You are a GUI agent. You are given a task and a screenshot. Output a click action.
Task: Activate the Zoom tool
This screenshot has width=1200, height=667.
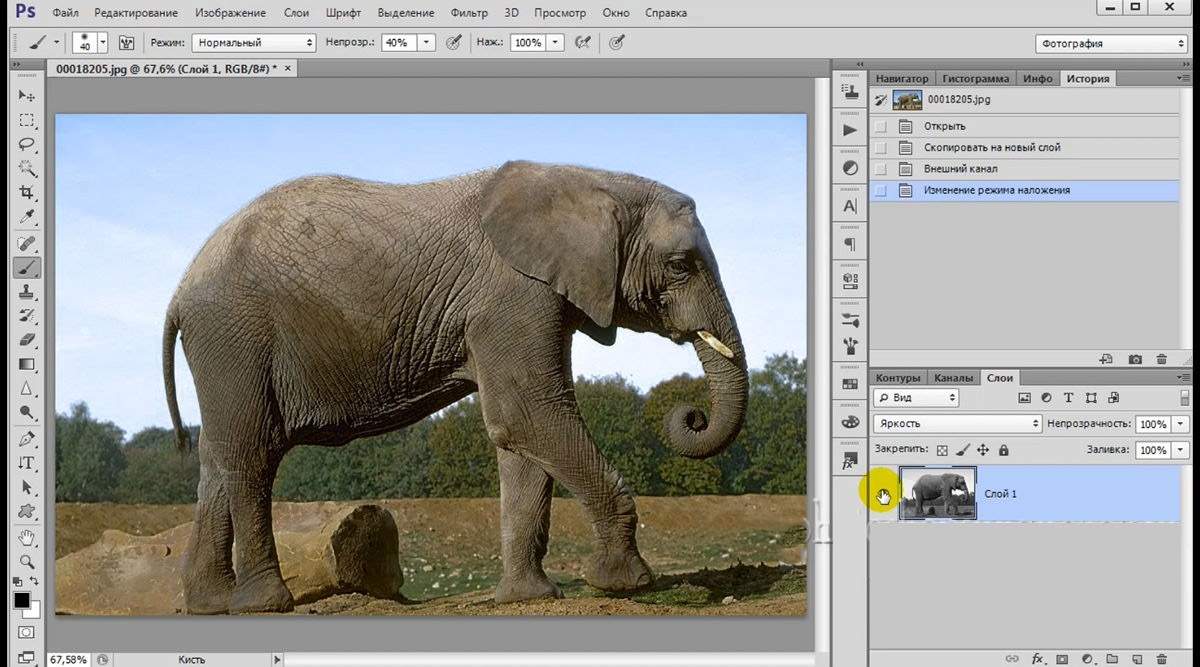27,562
